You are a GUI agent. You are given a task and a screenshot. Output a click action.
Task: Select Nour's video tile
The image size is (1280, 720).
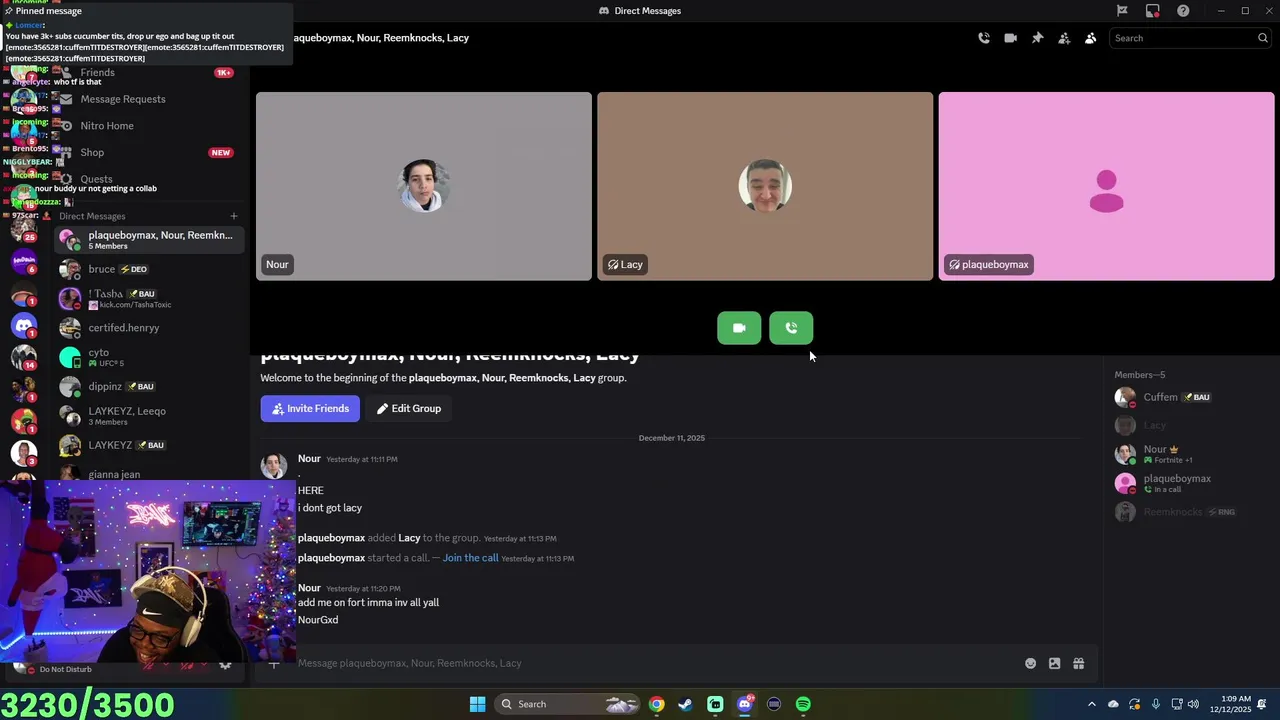(x=424, y=186)
